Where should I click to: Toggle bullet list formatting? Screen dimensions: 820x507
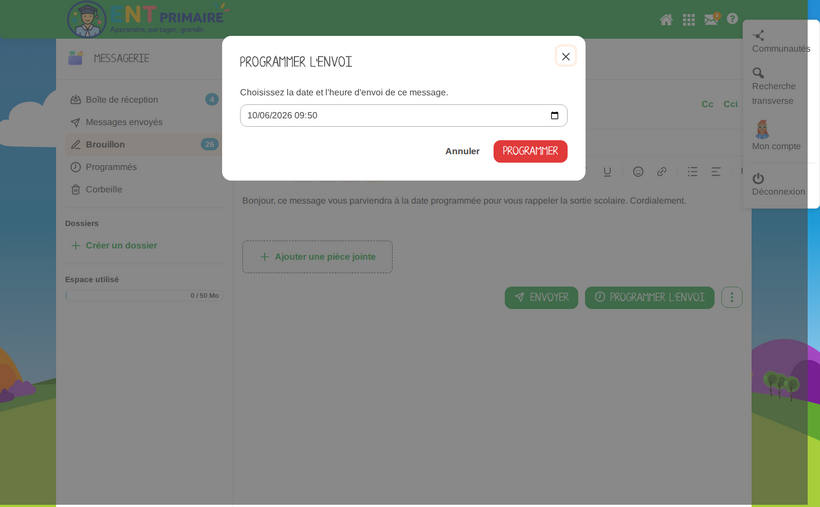coord(692,172)
